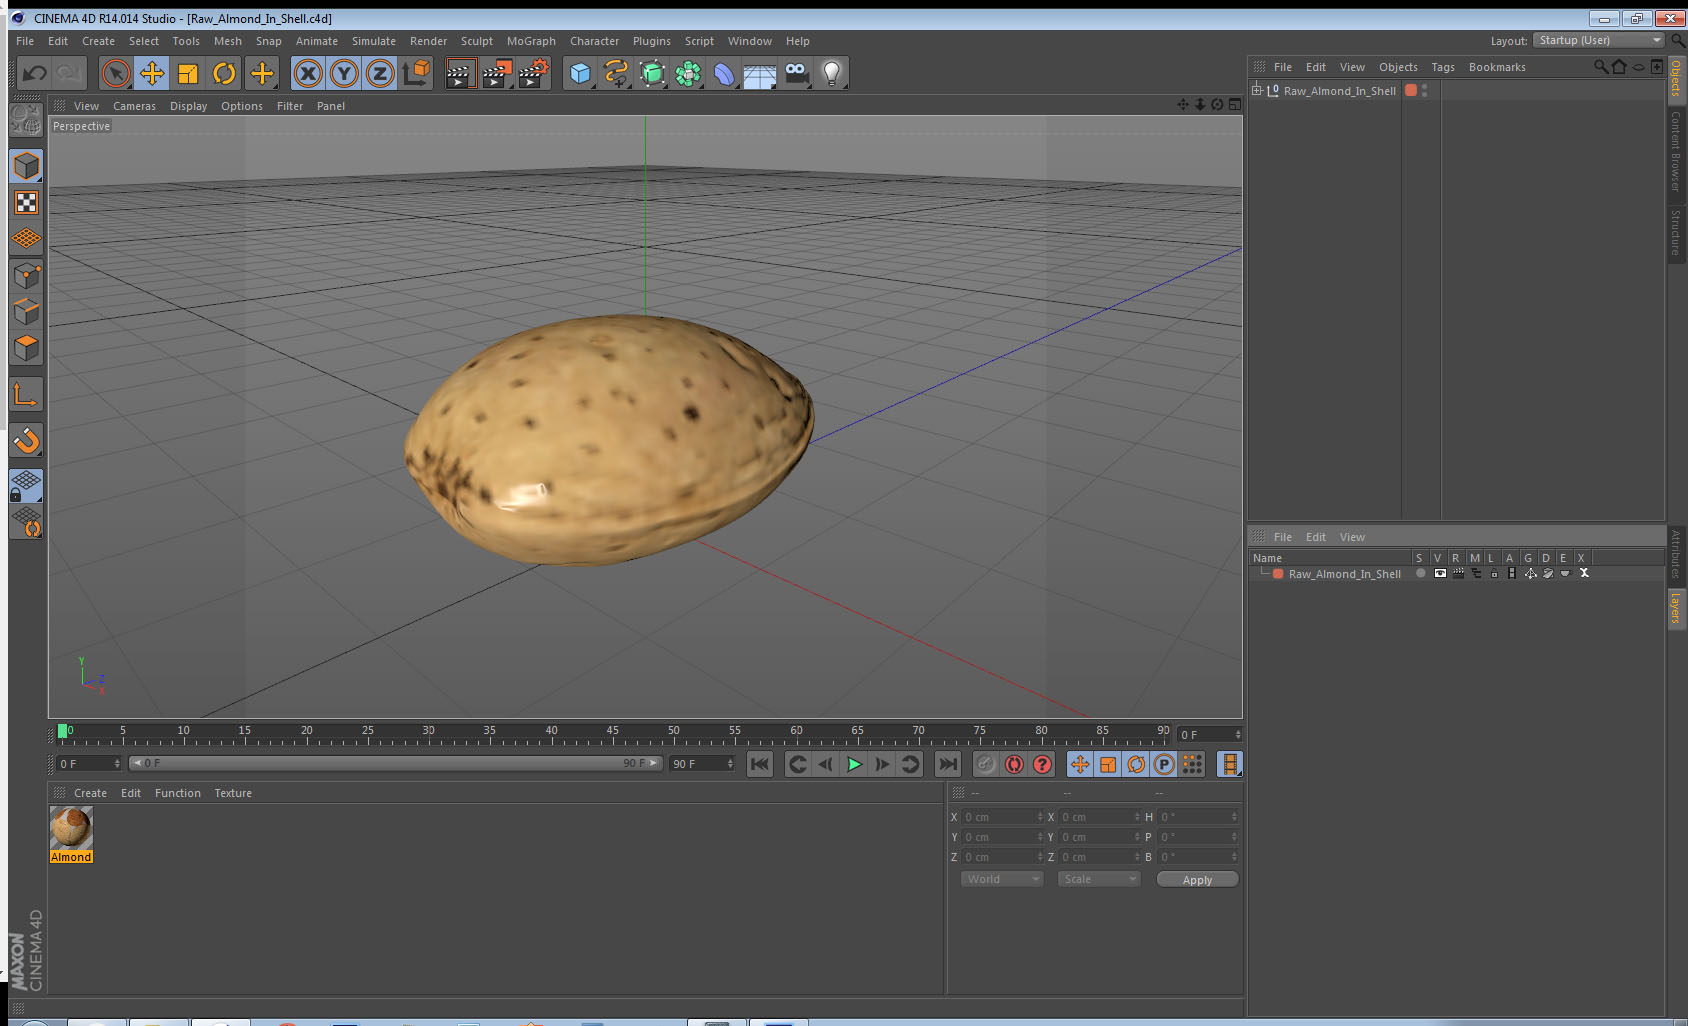Switch to Points mode
Viewport: 1688px width, 1026px height.
tap(26, 276)
